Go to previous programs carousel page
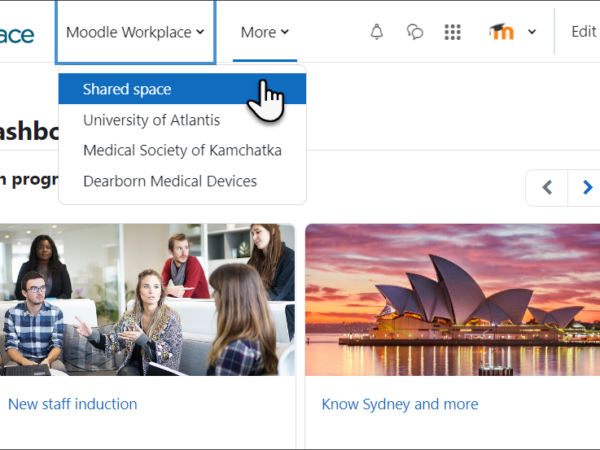The image size is (600, 450). (x=547, y=188)
